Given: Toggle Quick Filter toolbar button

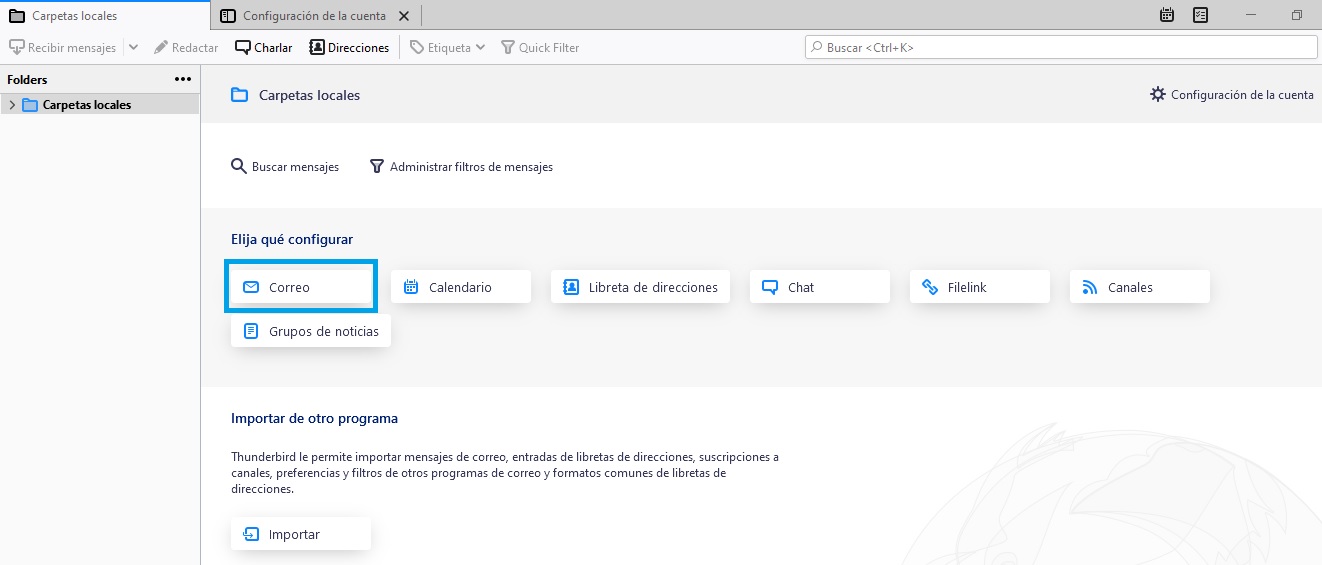Looking at the screenshot, I should (540, 47).
